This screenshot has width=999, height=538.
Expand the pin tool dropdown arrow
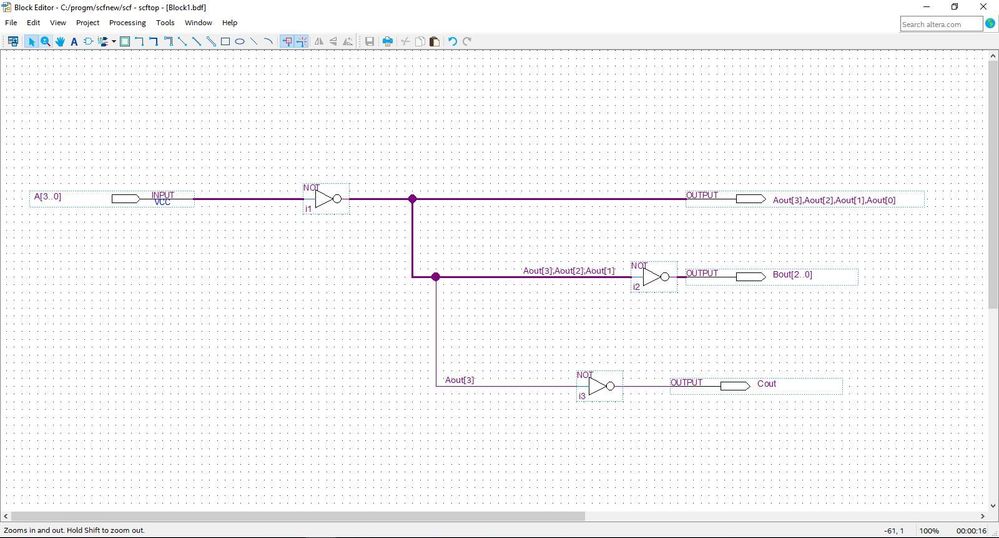click(x=114, y=41)
